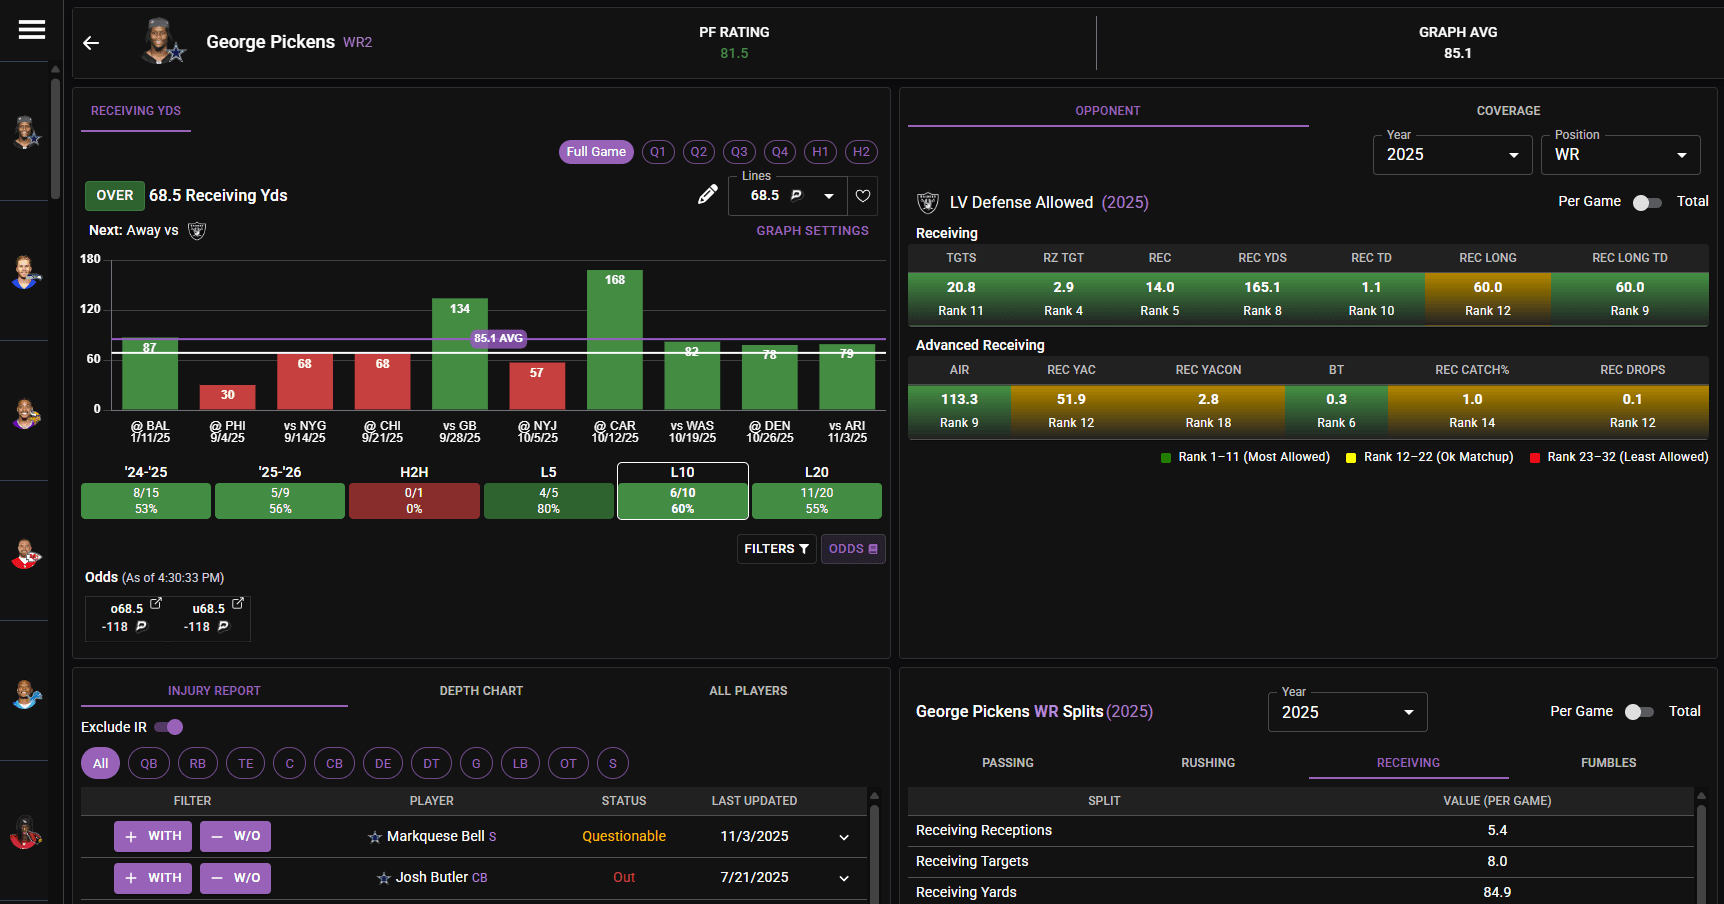Click the star icon beside Markquese Bell
The width and height of the screenshot is (1724, 904).
click(375, 836)
